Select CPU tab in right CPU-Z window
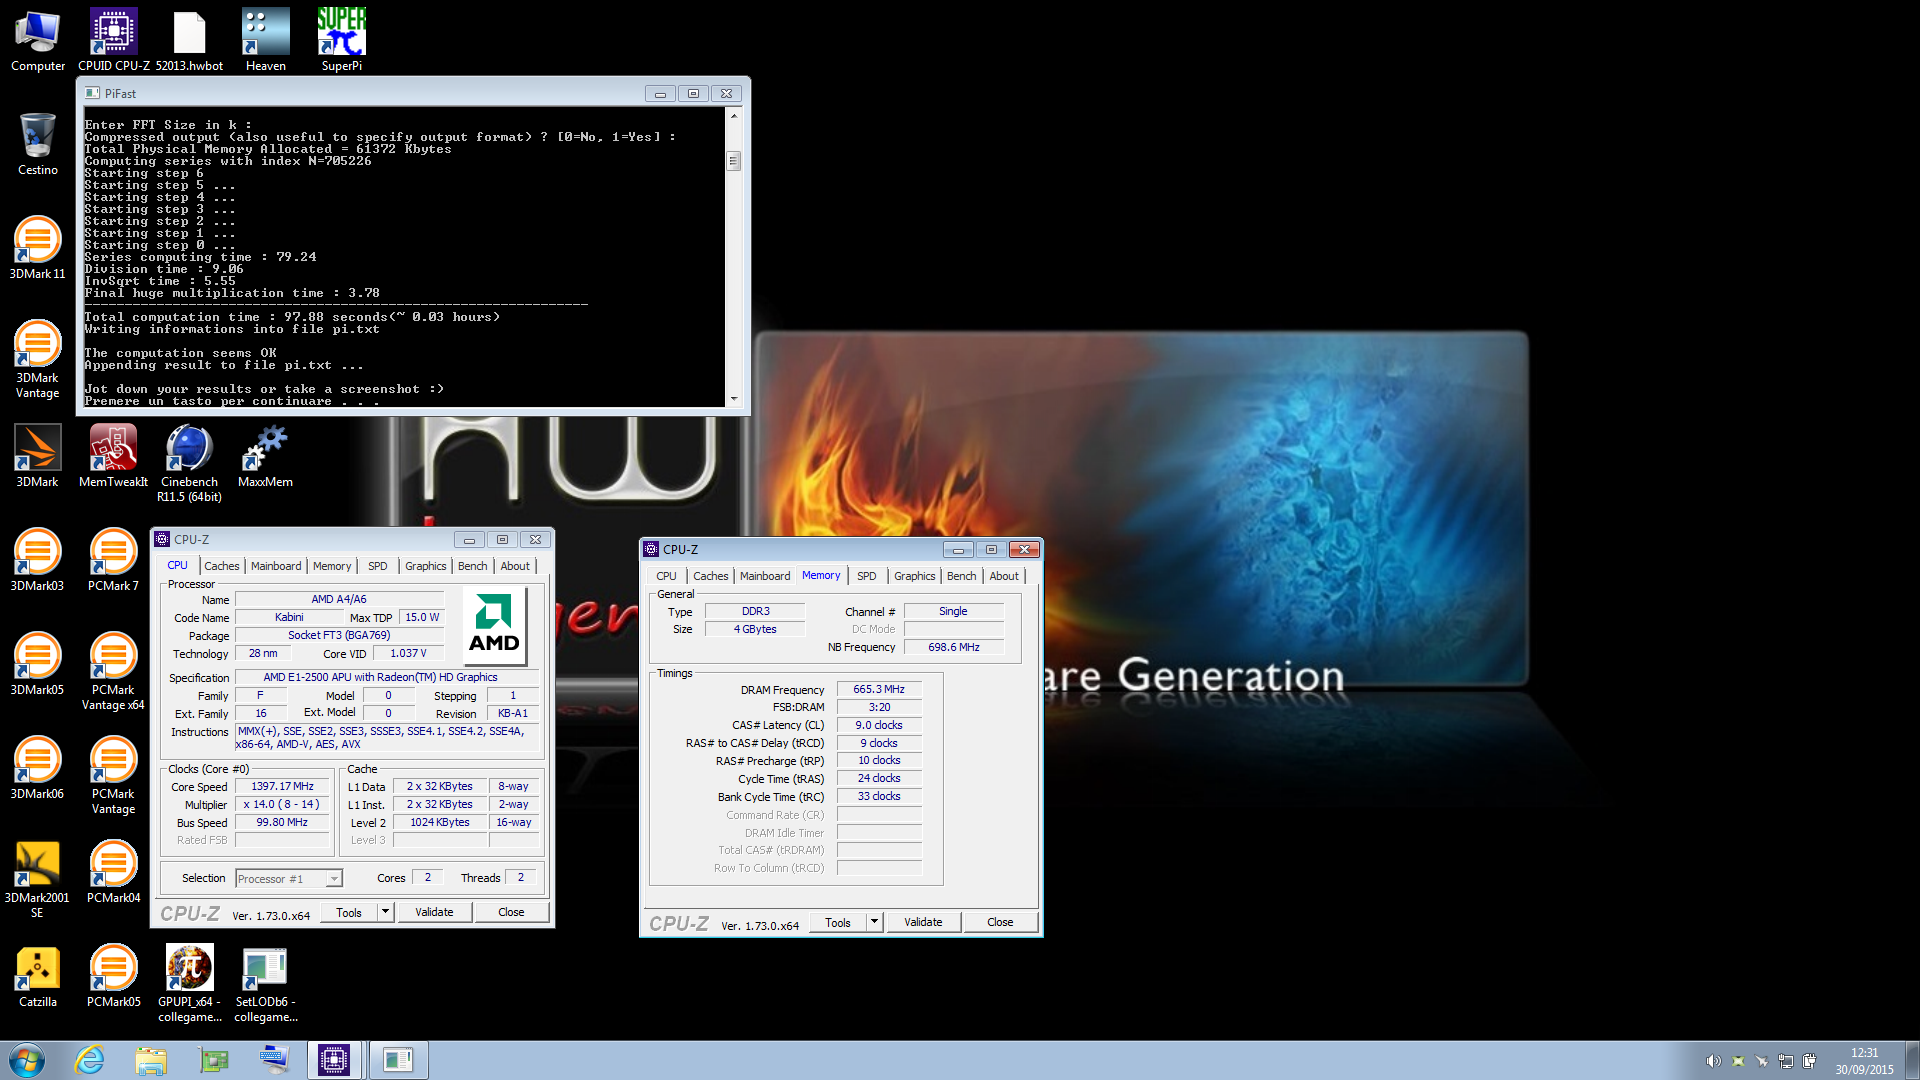The width and height of the screenshot is (1920, 1080). (x=666, y=576)
